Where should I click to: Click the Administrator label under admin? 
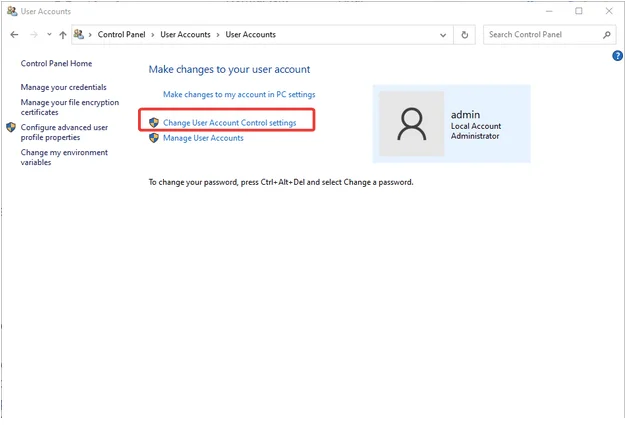(x=475, y=136)
